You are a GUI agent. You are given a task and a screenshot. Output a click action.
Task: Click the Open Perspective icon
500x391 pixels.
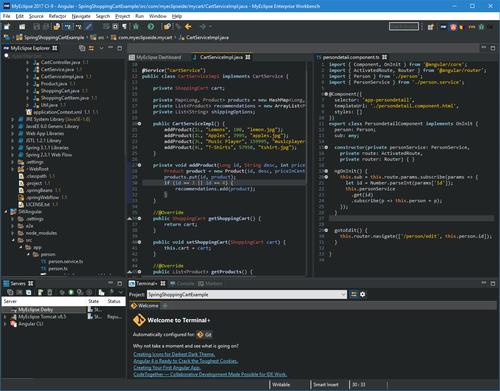431,27
